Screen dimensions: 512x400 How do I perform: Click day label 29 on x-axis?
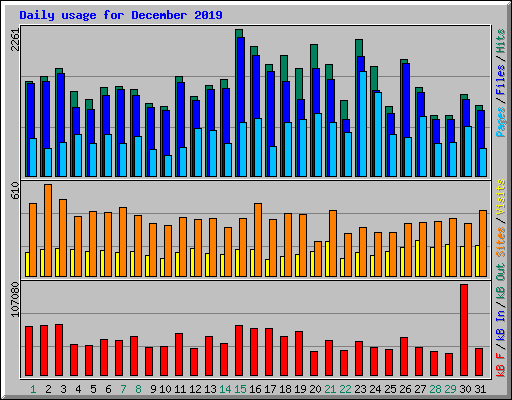pyautogui.click(x=450, y=389)
